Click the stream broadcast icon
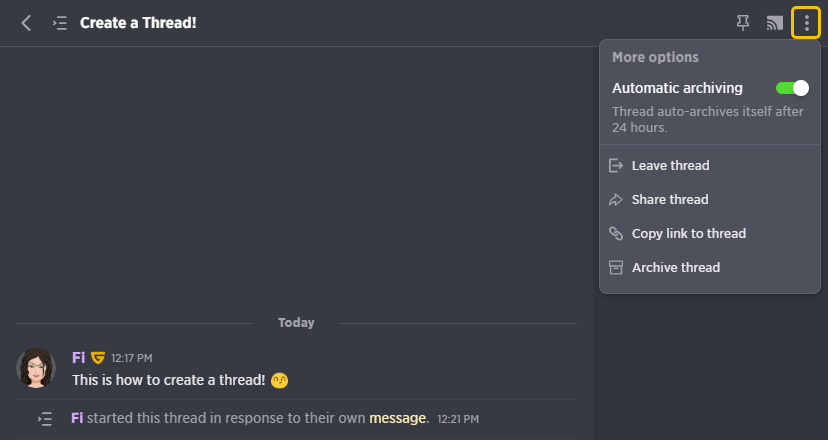This screenshot has width=828, height=440. 775,23
